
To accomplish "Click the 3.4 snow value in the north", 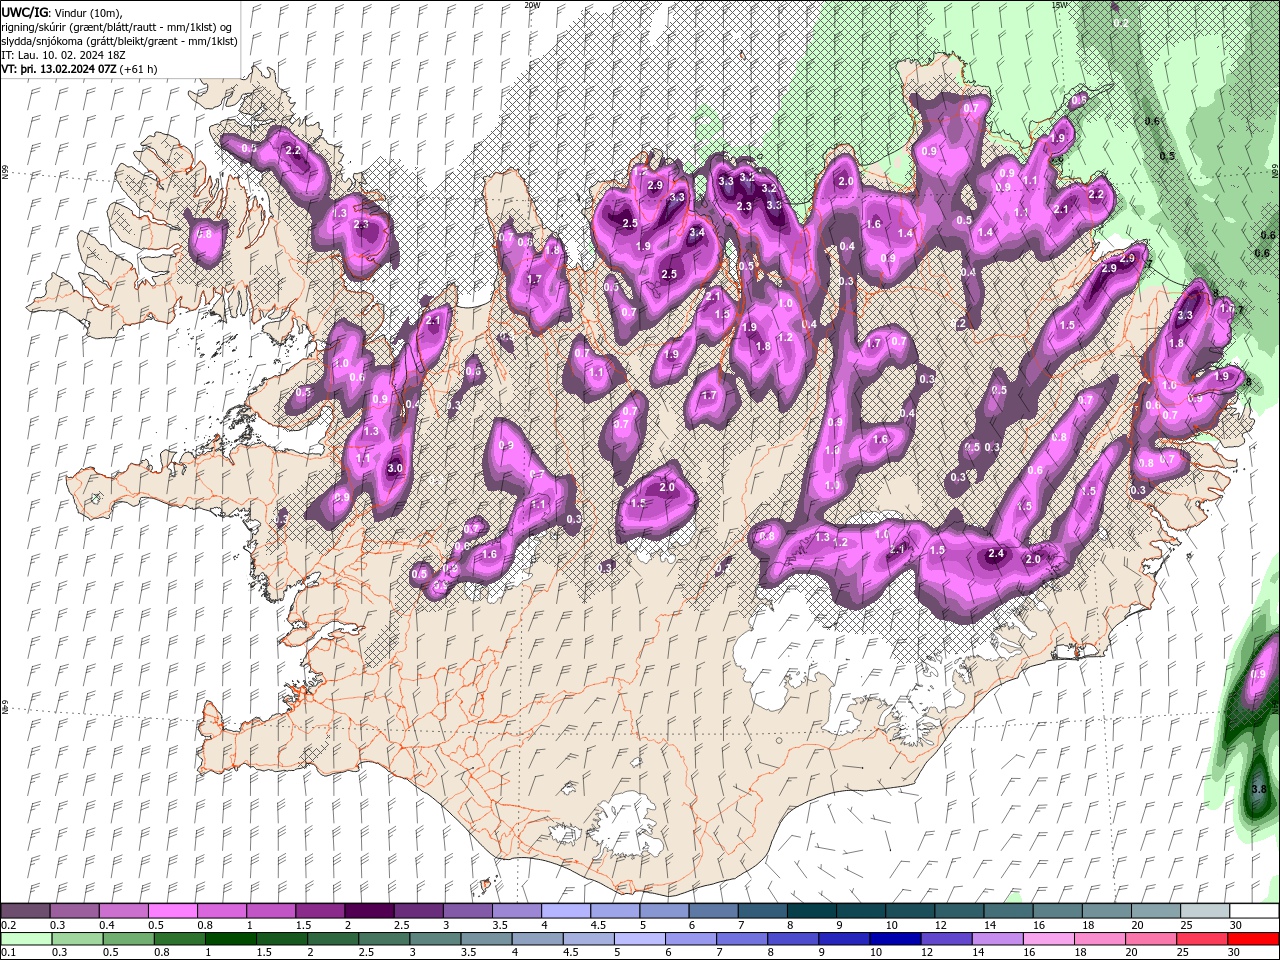I will coord(697,233).
